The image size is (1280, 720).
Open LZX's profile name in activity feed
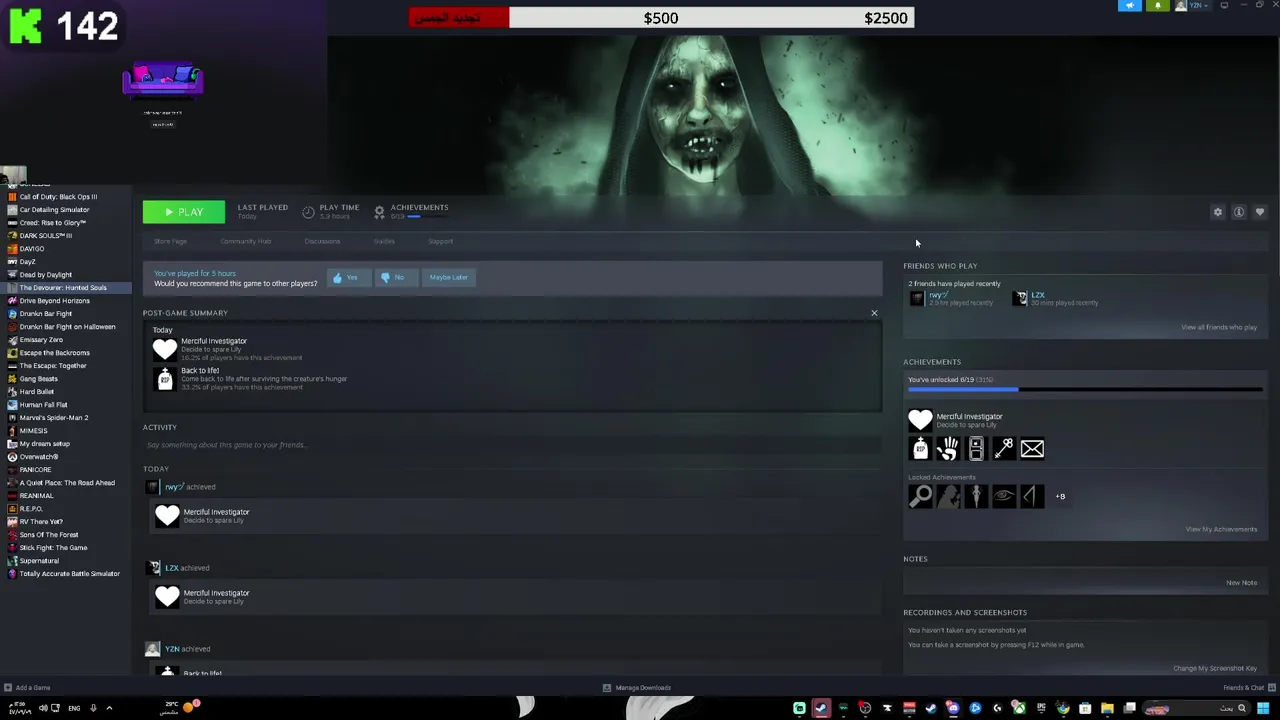(x=172, y=568)
